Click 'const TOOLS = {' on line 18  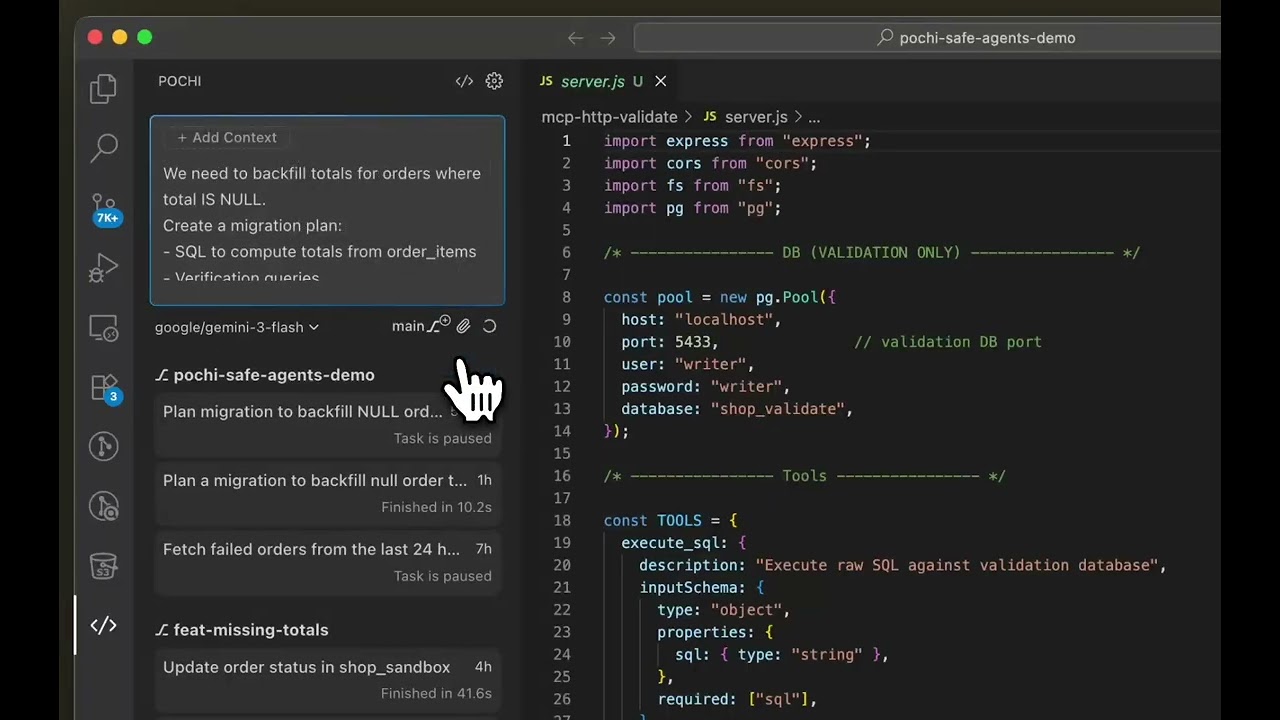670,520
